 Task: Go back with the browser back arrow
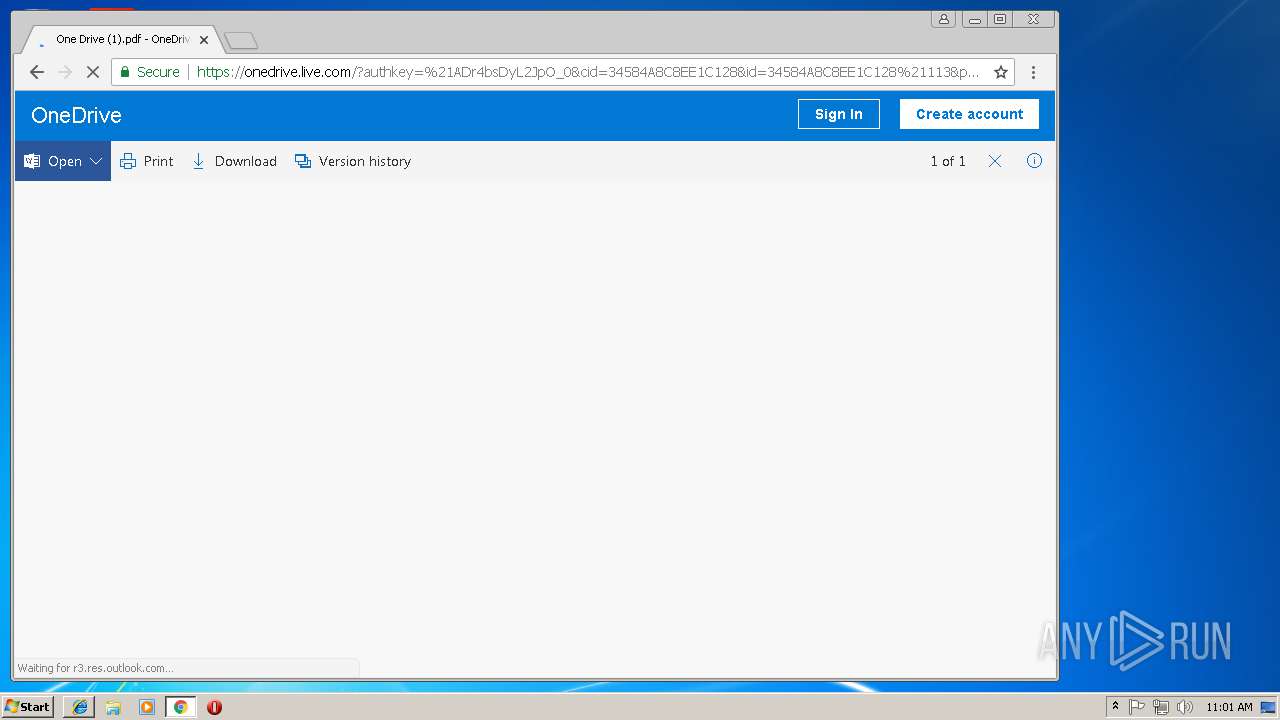tap(37, 72)
